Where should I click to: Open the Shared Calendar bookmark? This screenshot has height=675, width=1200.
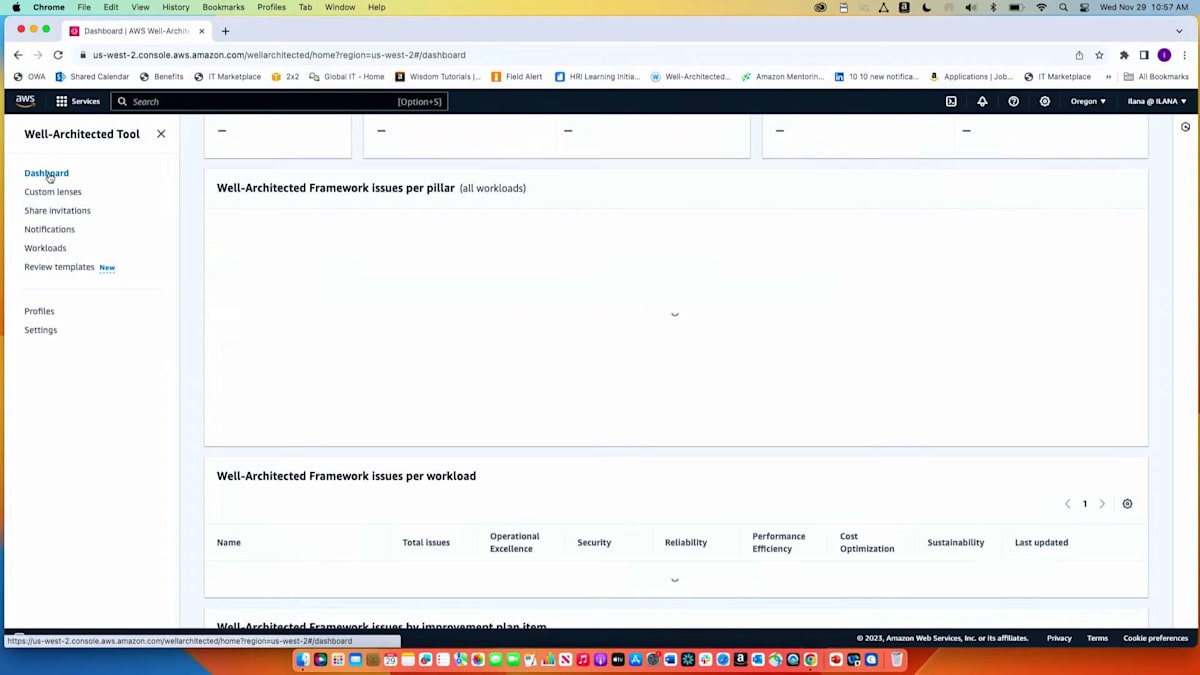coord(92,77)
